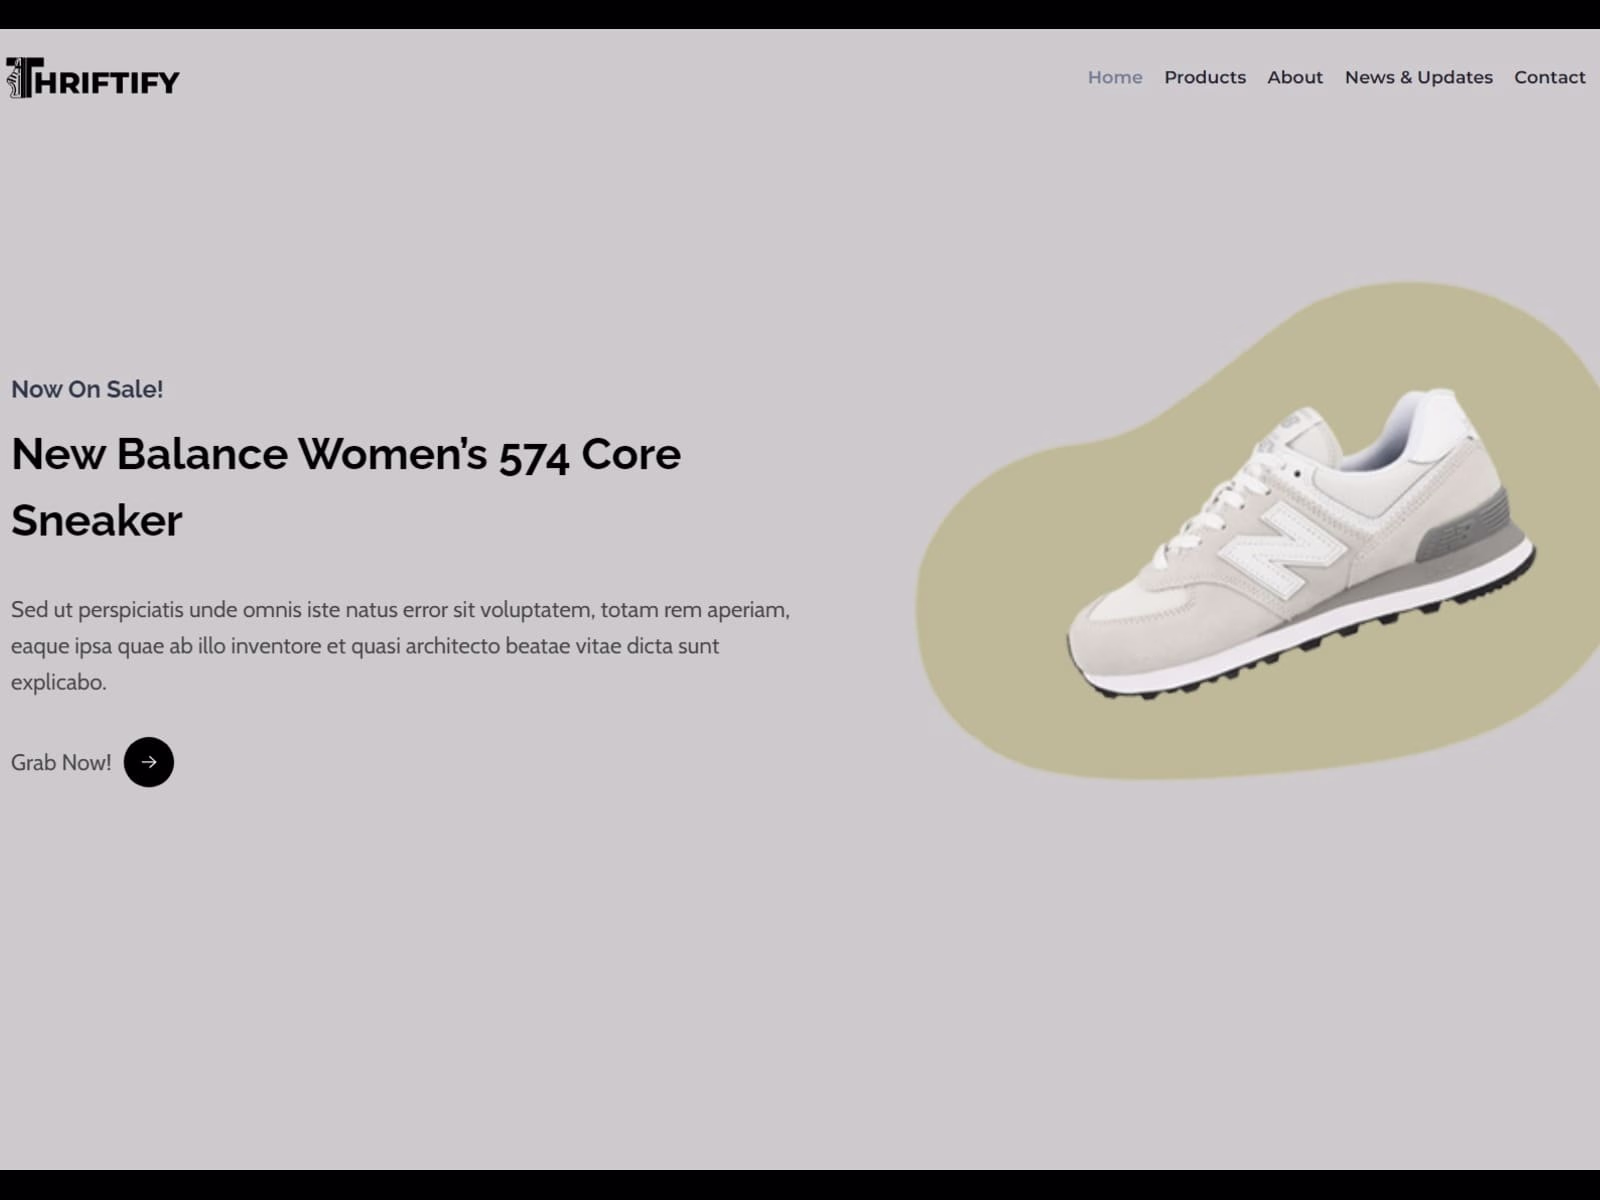Viewport: 1600px width, 1200px height.
Task: Open the About page
Action: click(1295, 77)
